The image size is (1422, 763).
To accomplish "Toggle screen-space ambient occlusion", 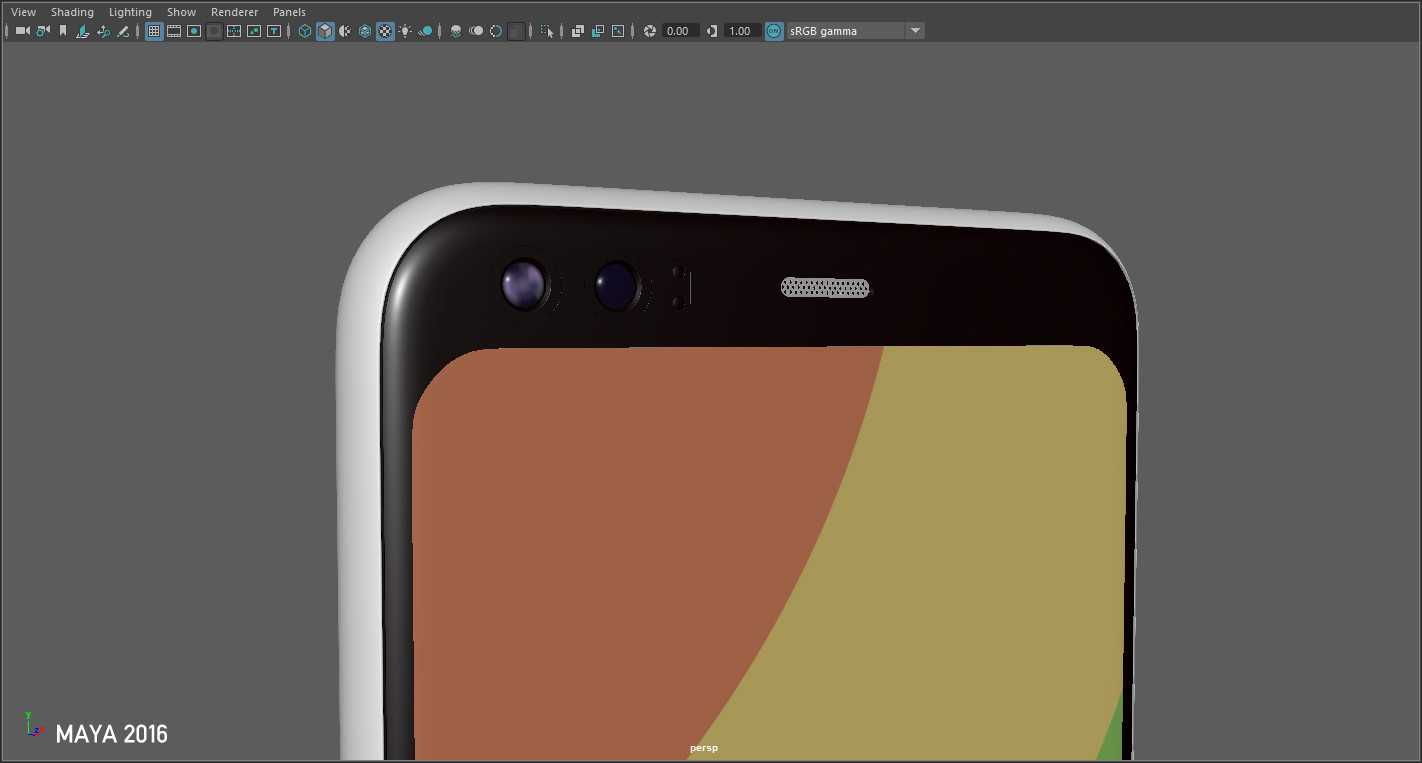I will [455, 30].
